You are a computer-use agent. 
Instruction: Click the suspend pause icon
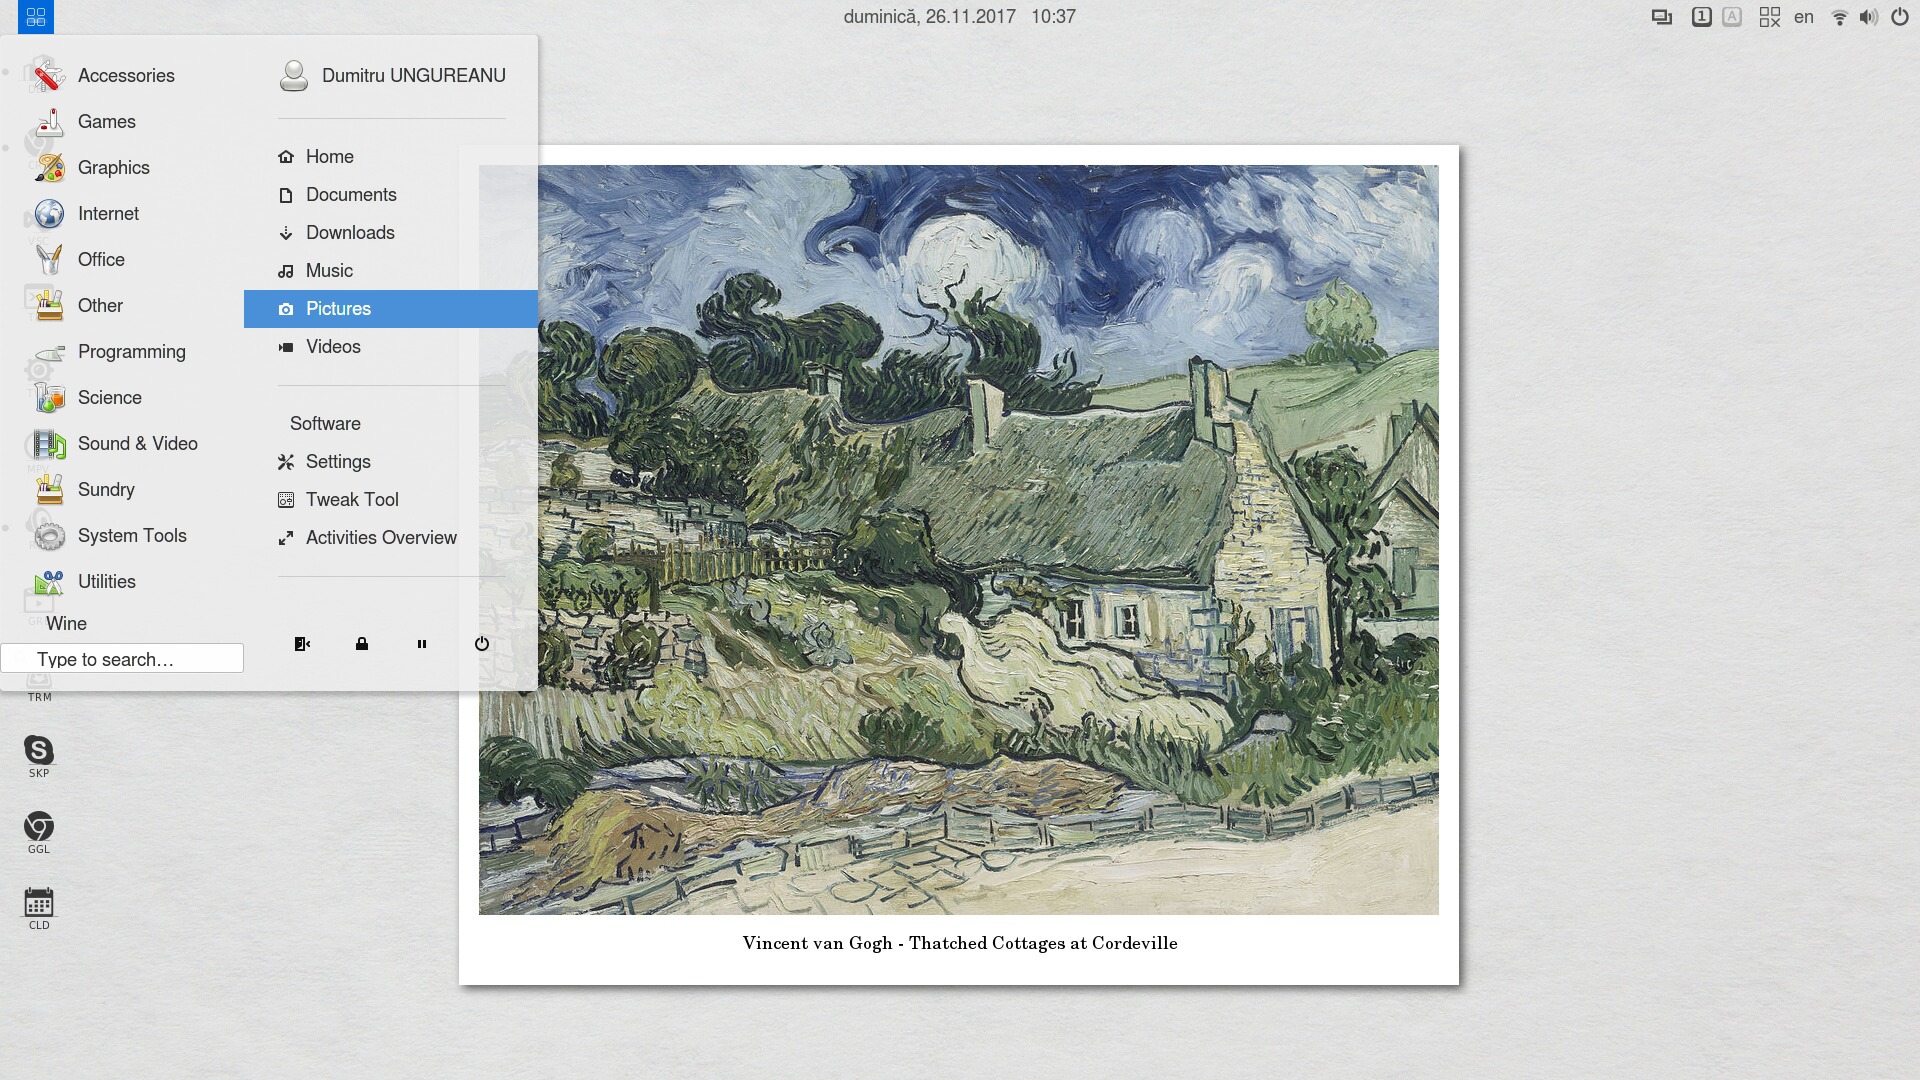click(x=422, y=644)
